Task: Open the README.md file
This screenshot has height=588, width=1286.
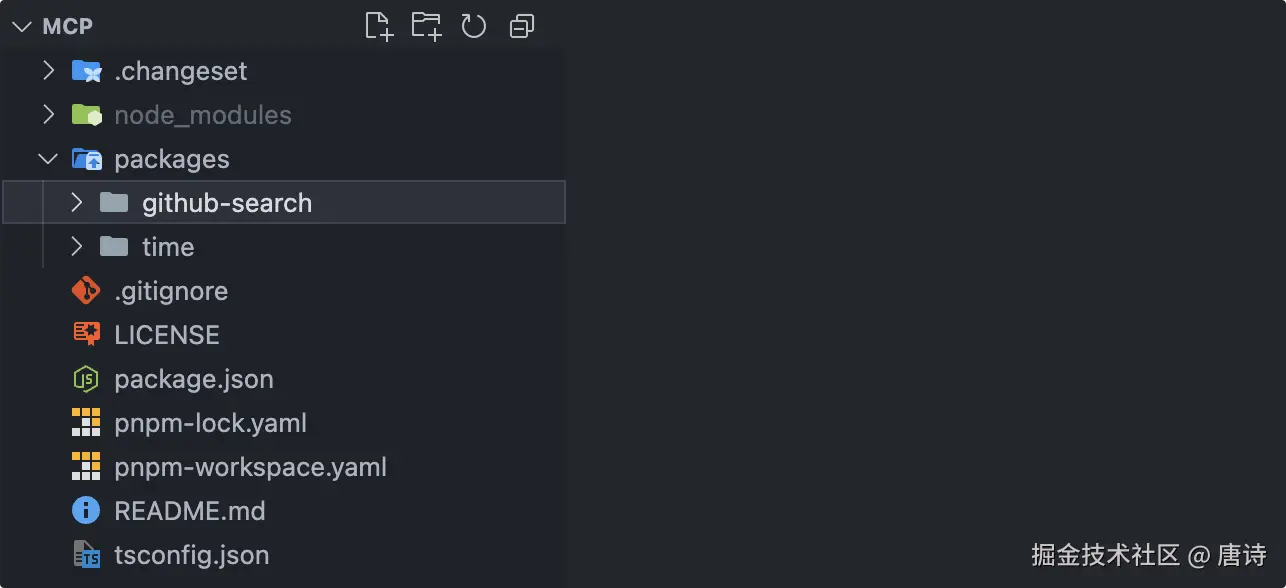Action: (x=190, y=511)
